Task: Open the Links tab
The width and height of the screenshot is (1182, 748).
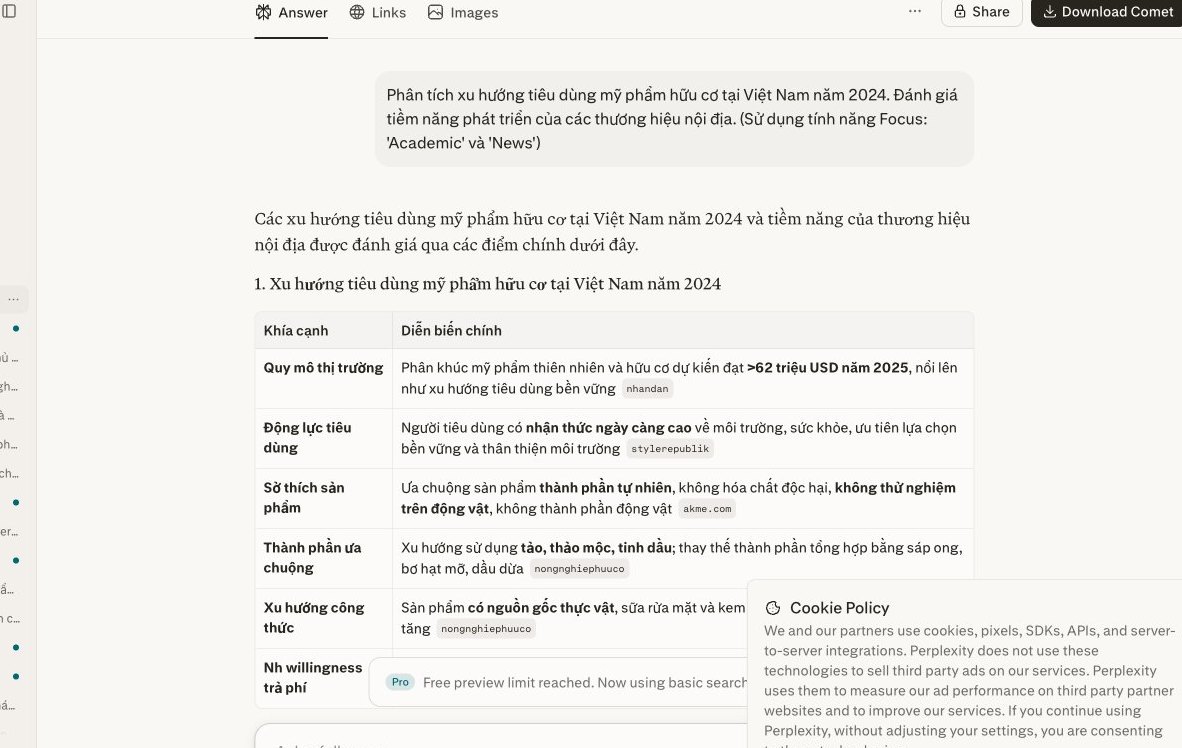Action: point(378,13)
